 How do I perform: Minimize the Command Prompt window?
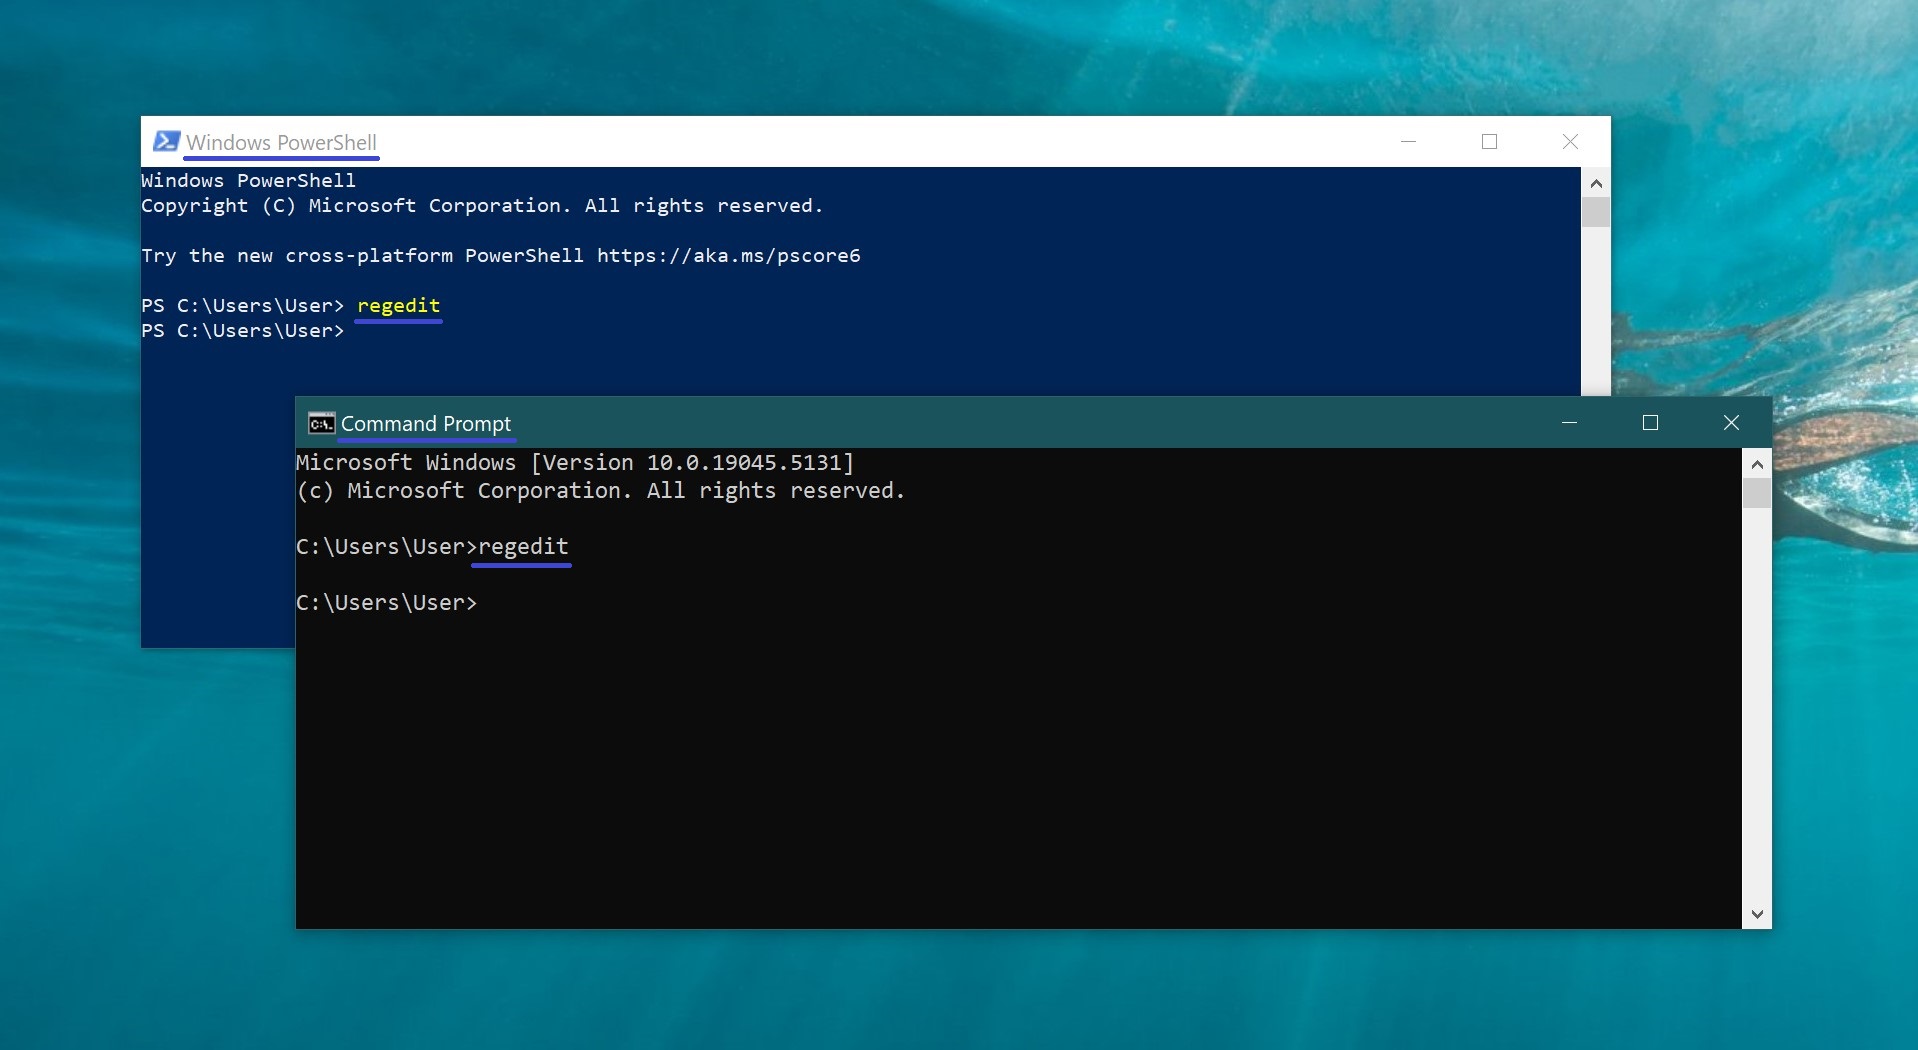(x=1569, y=423)
